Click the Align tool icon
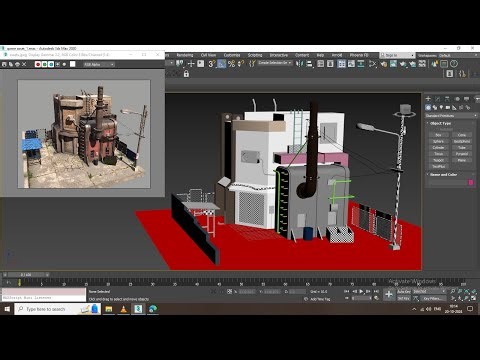 click(309, 63)
